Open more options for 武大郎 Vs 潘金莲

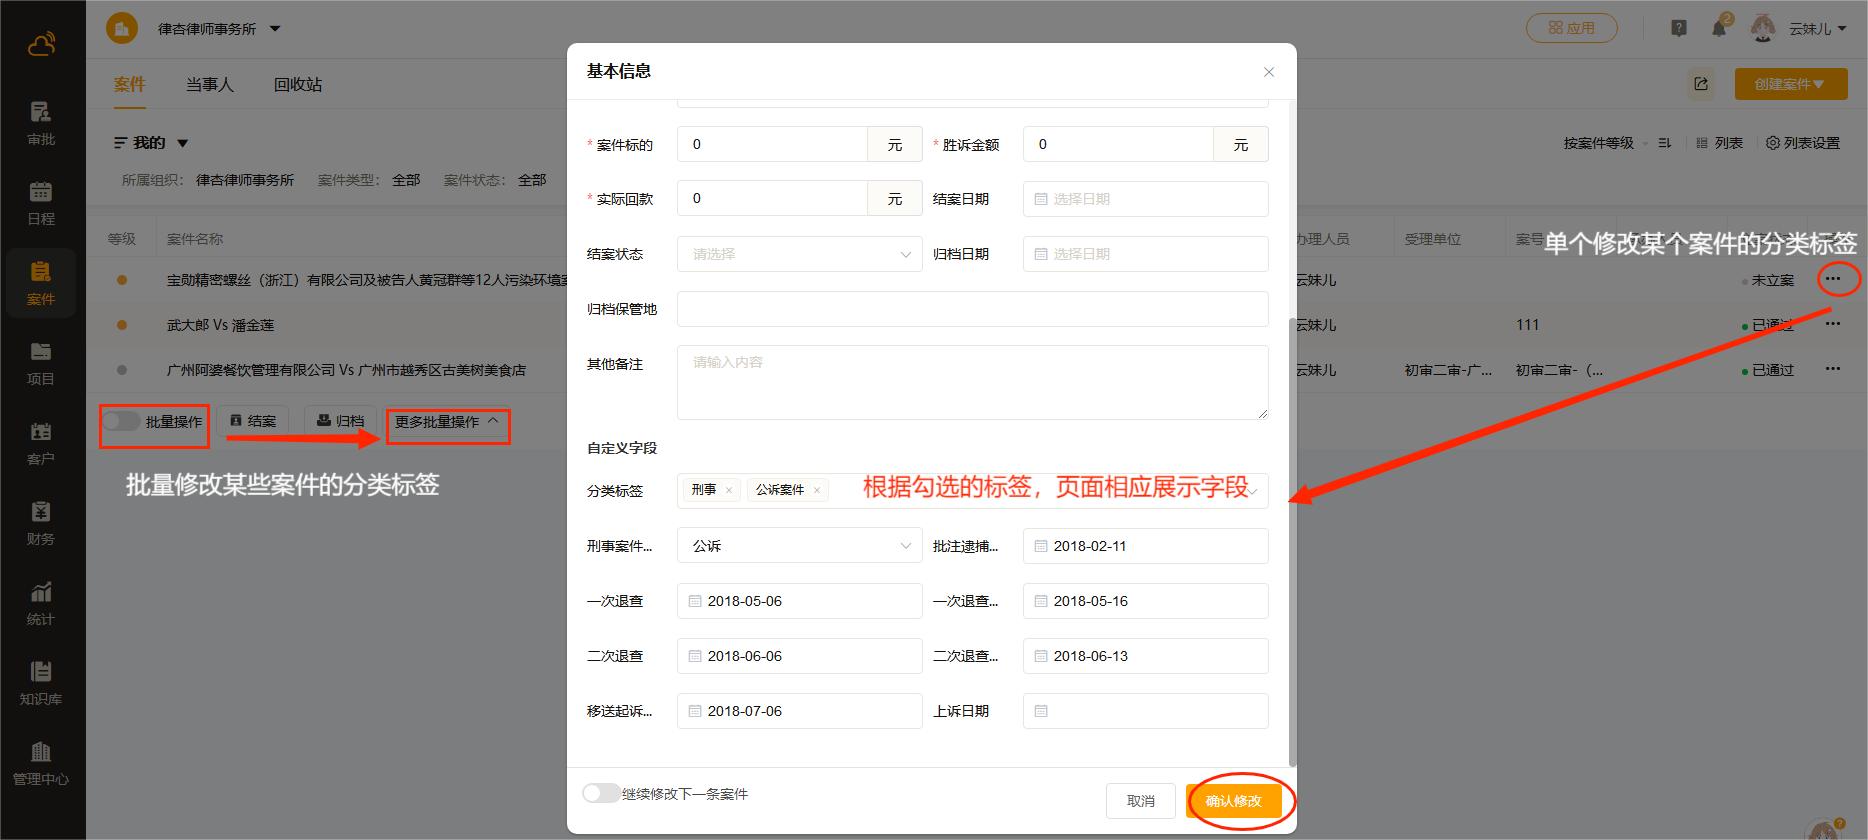click(x=1832, y=325)
